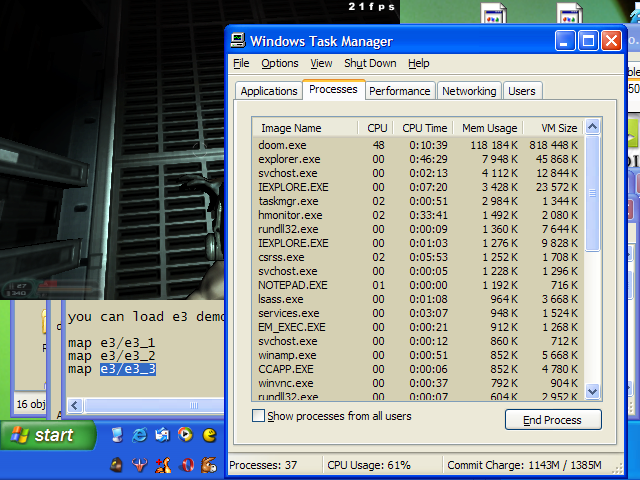Launch the Quake III horned icon
This screenshot has height=480, width=640.
coord(140,465)
